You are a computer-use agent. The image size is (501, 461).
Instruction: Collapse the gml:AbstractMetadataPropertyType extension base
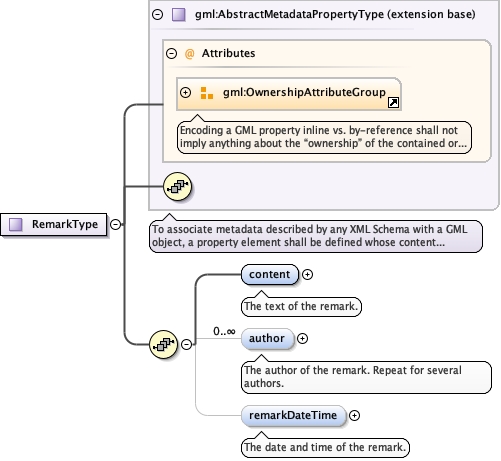pyautogui.click(x=157, y=14)
